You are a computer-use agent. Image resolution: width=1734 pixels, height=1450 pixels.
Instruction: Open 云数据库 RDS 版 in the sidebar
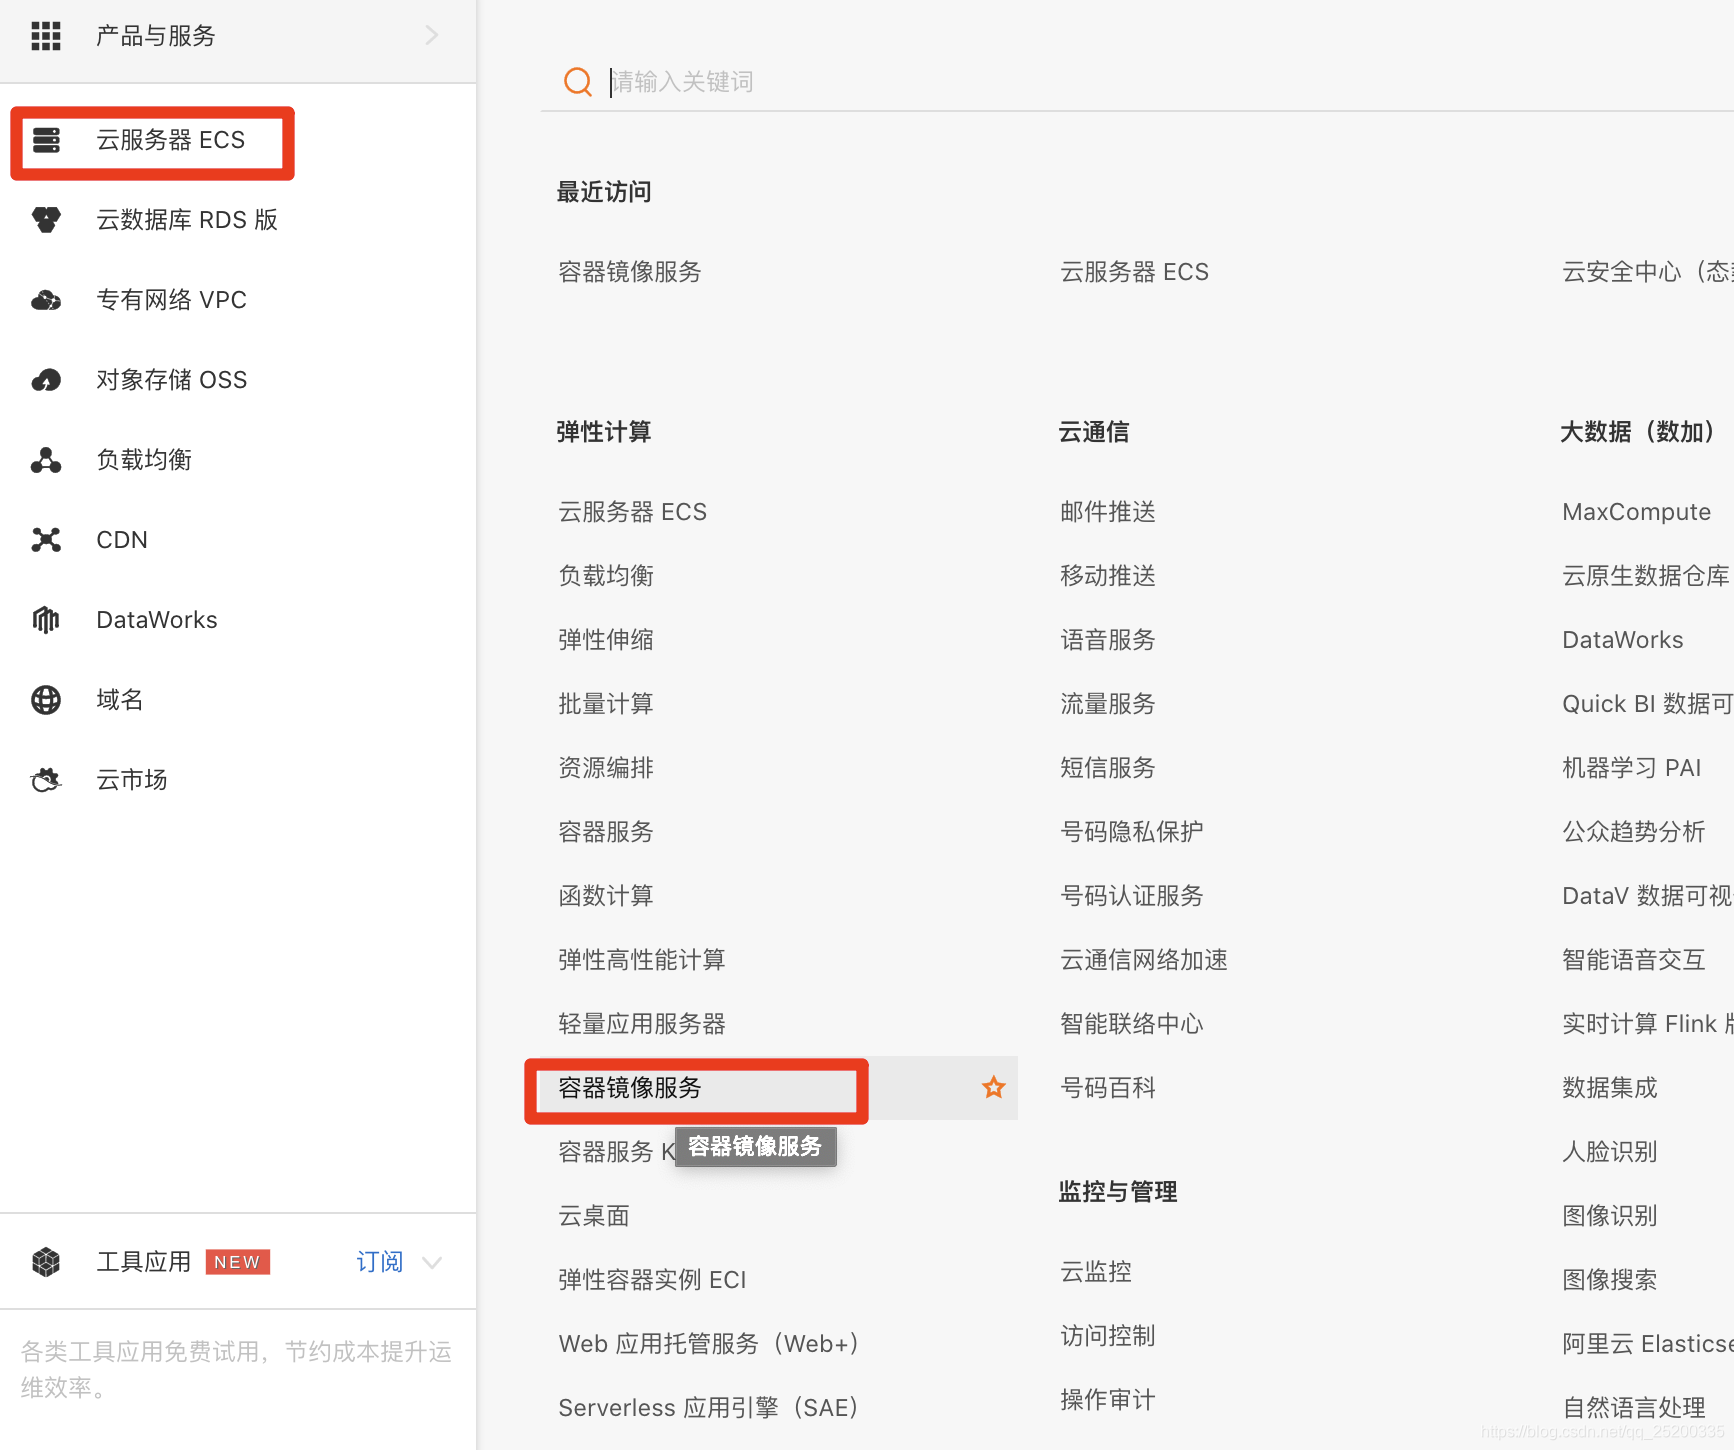[187, 220]
